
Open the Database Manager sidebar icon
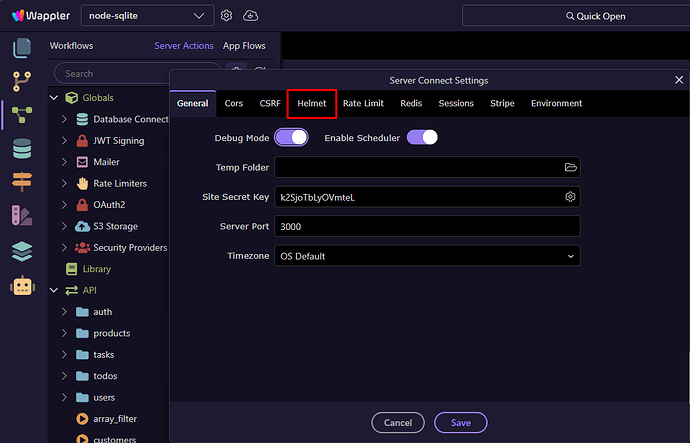tap(22, 148)
